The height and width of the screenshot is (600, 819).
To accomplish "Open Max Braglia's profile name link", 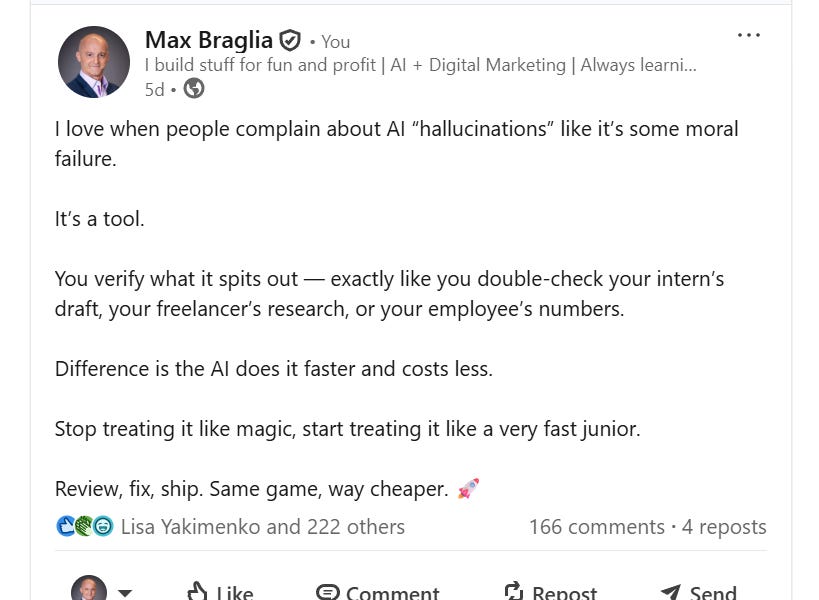I will pyautogui.click(x=209, y=41).
